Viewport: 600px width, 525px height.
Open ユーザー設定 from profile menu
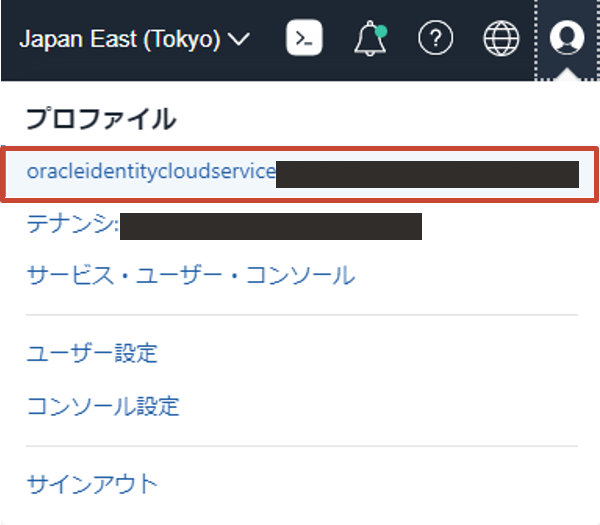coord(92,352)
